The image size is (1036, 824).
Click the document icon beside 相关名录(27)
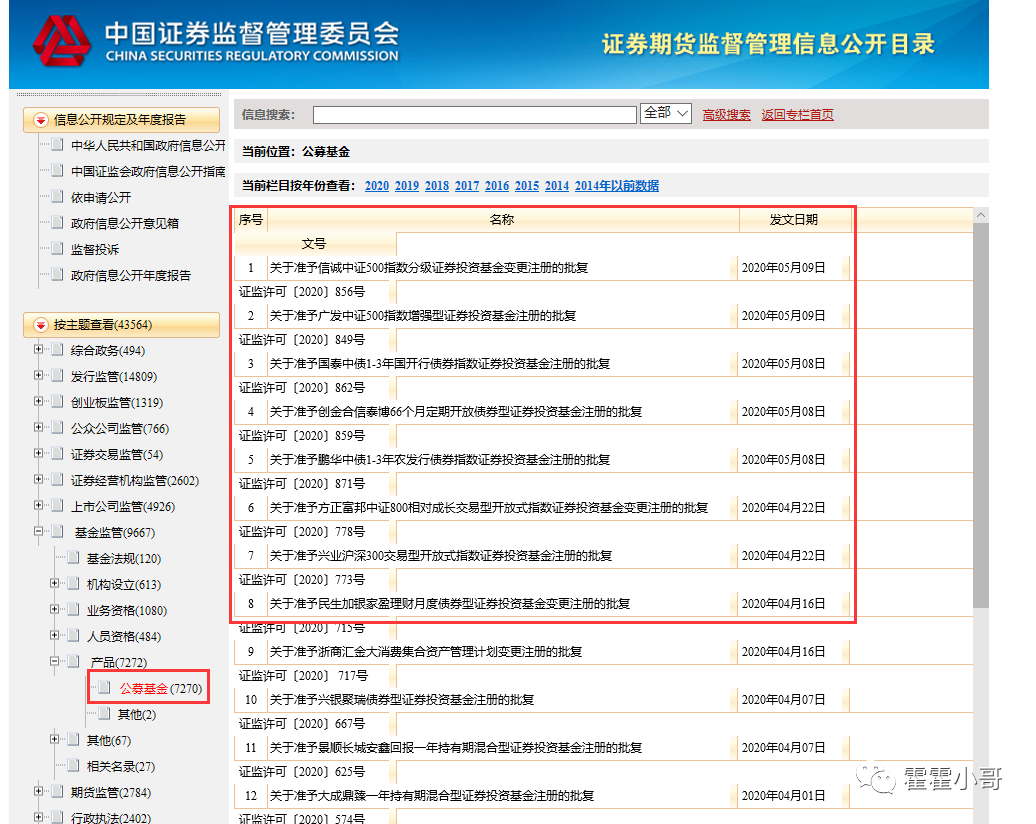[74, 766]
